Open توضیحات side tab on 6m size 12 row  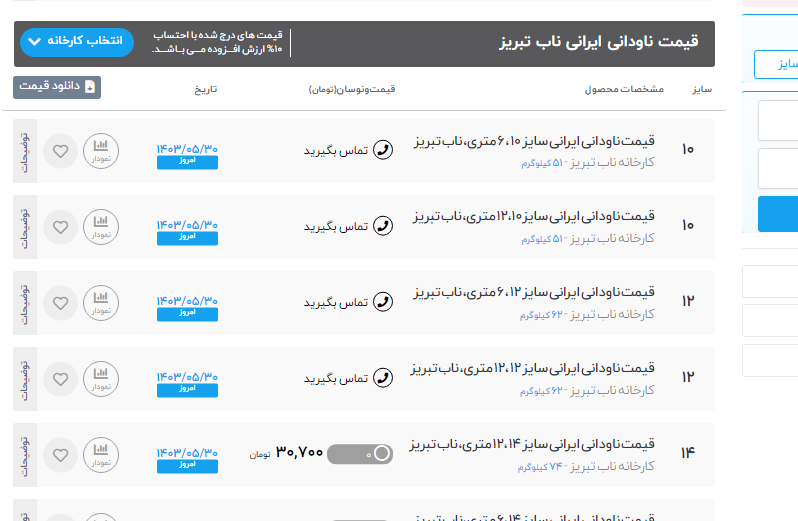pos(25,302)
